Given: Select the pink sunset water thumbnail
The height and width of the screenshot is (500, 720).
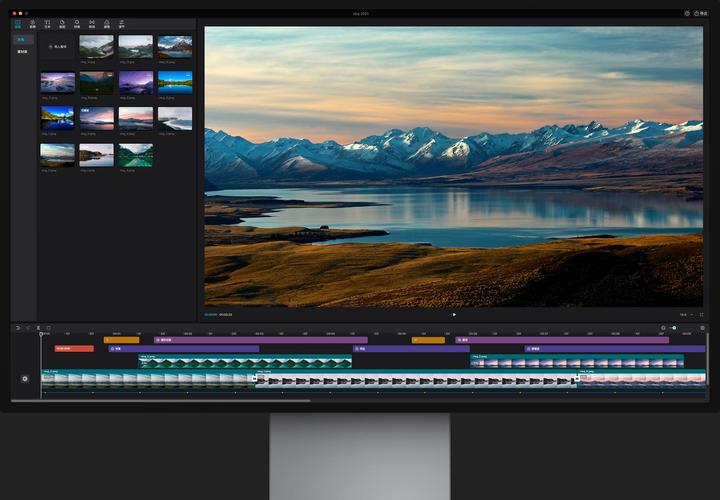Looking at the screenshot, I should pyautogui.click(x=135, y=118).
